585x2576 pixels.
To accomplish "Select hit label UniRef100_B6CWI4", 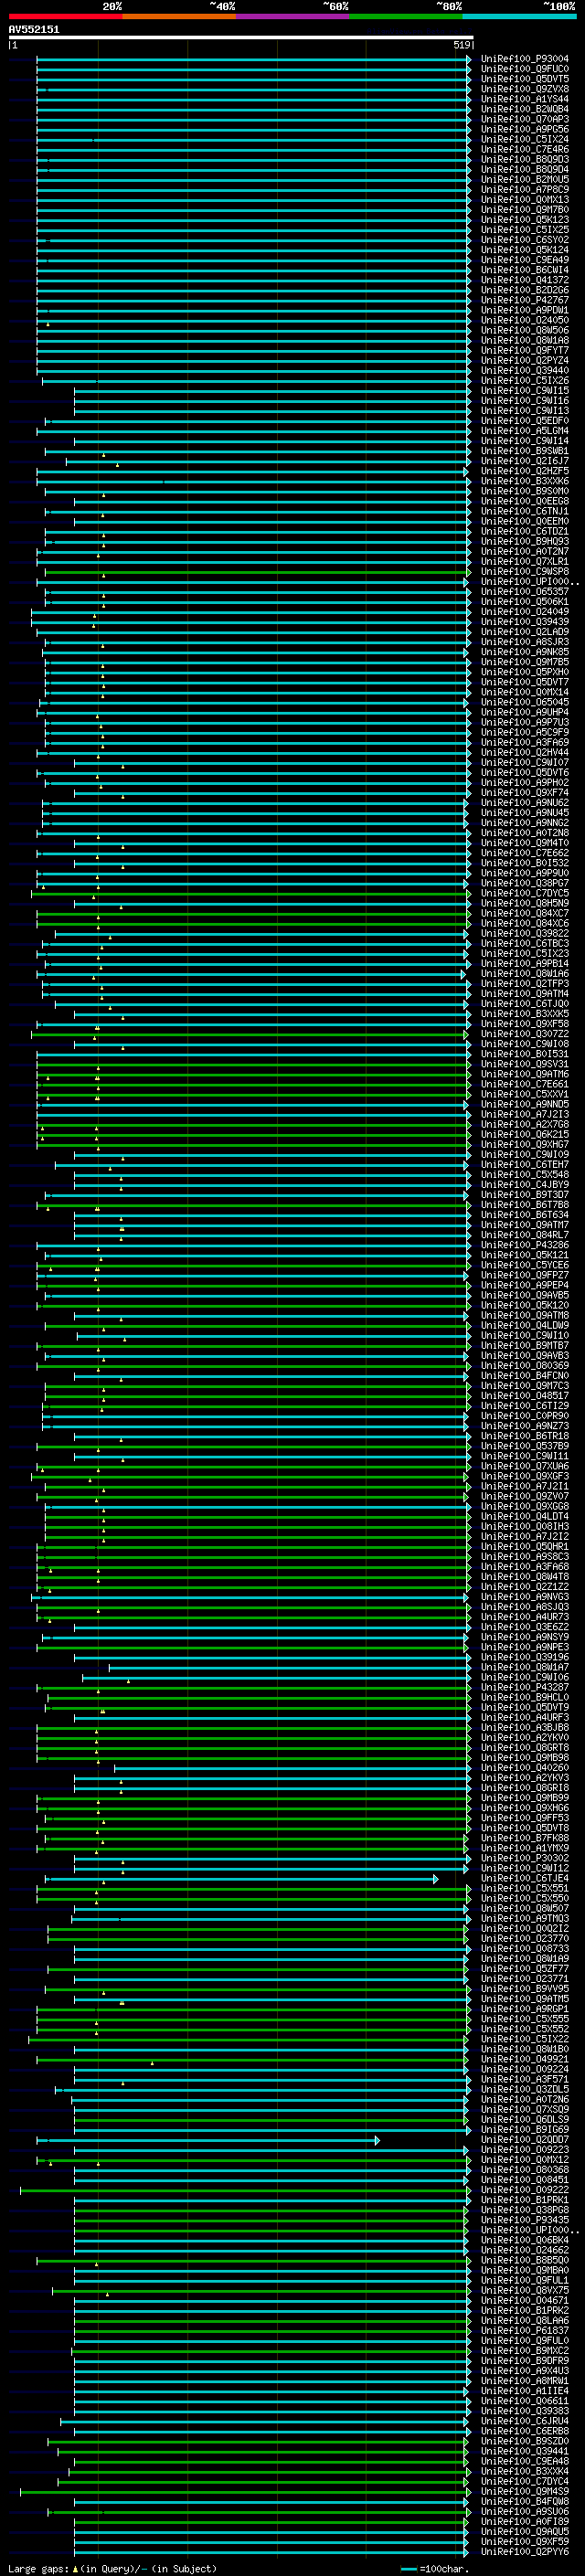I will point(525,270).
